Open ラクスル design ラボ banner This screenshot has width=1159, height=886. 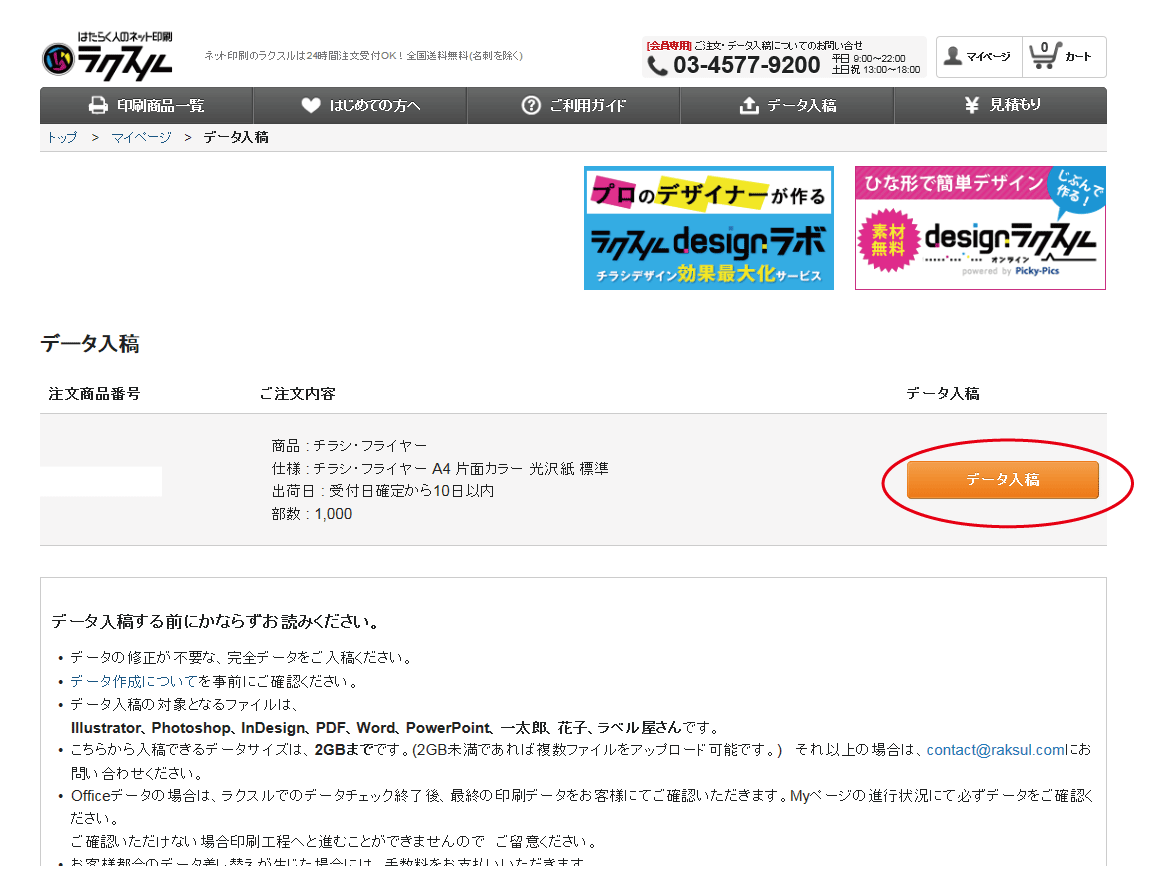pos(709,228)
